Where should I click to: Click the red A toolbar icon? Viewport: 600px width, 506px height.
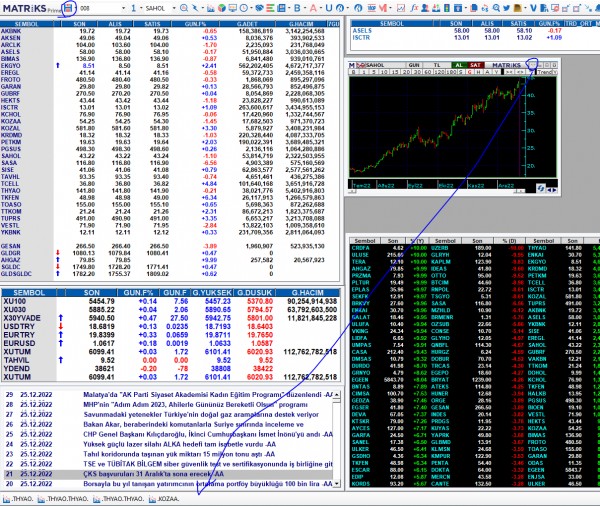tap(313, 8)
